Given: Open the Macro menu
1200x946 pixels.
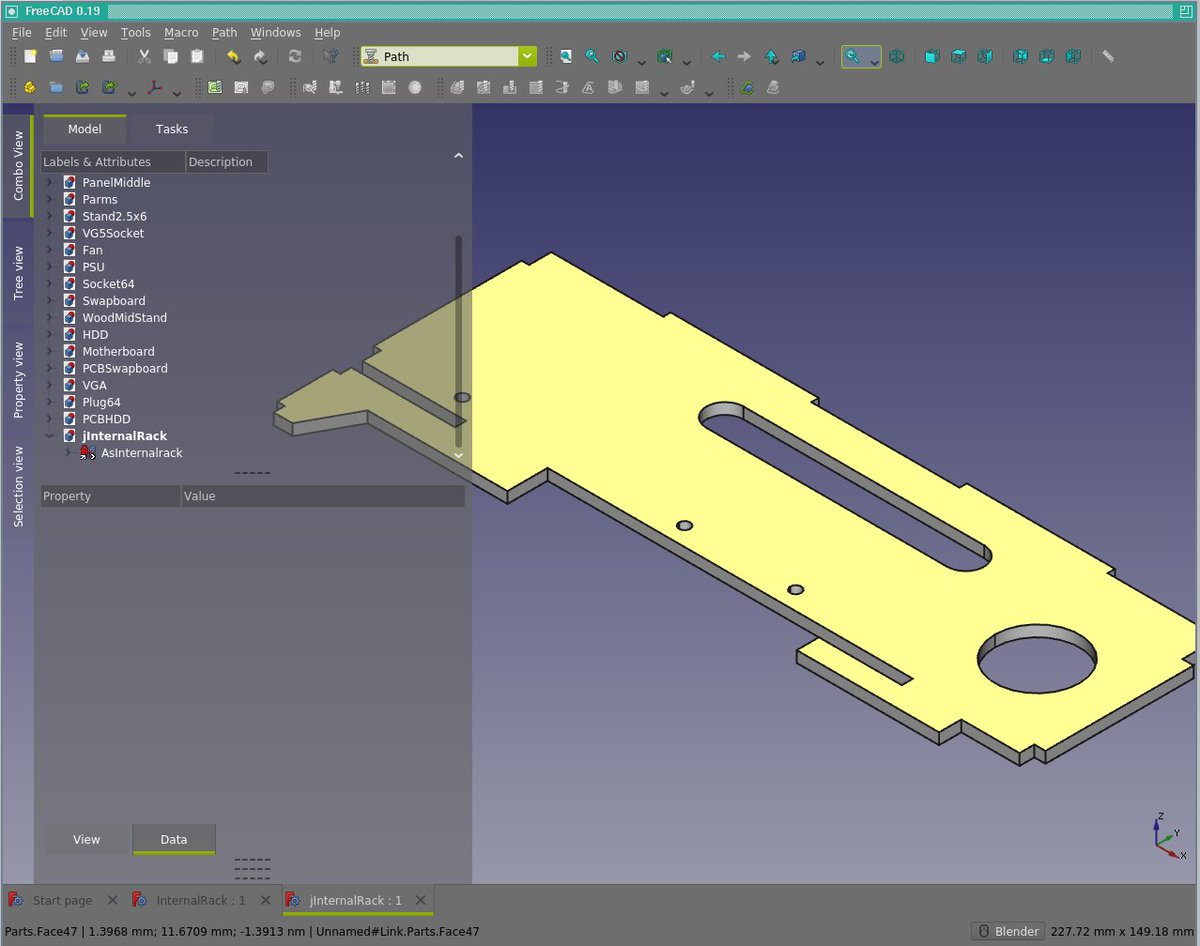Looking at the screenshot, I should (181, 32).
